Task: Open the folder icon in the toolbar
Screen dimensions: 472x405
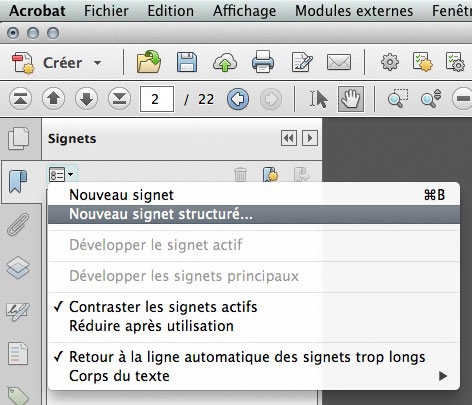Action: 149,62
